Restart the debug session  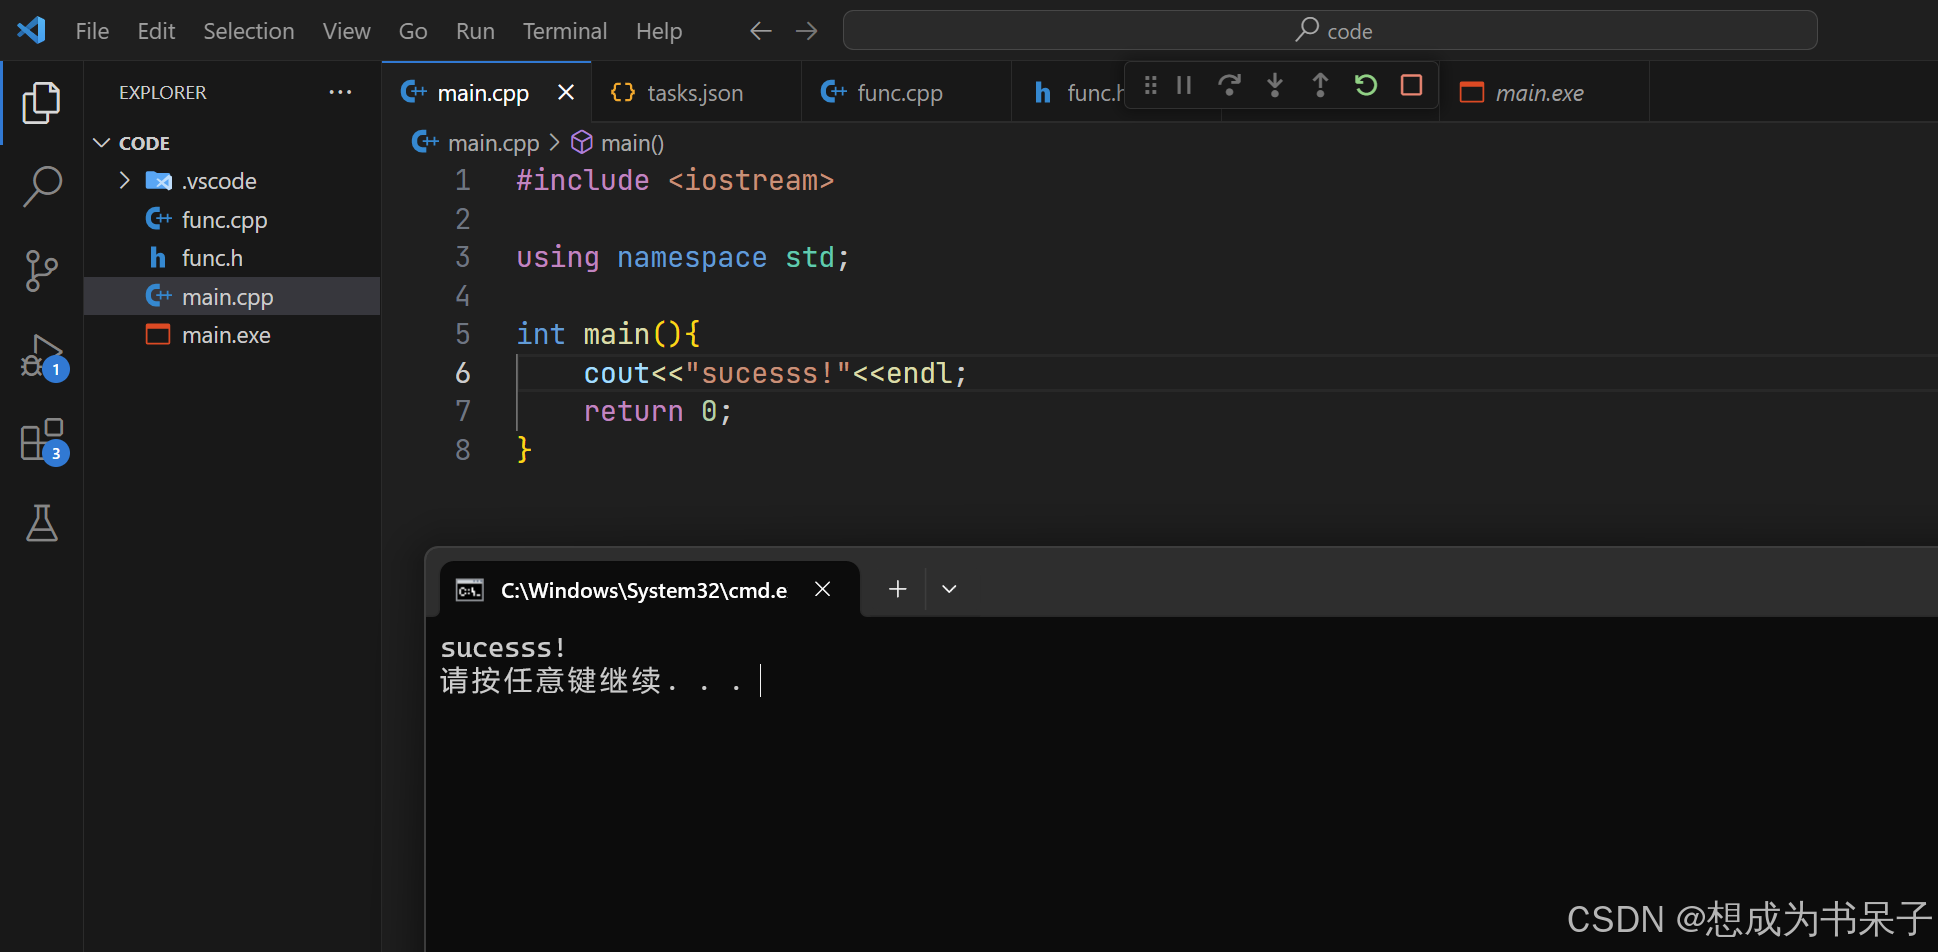pos(1365,85)
